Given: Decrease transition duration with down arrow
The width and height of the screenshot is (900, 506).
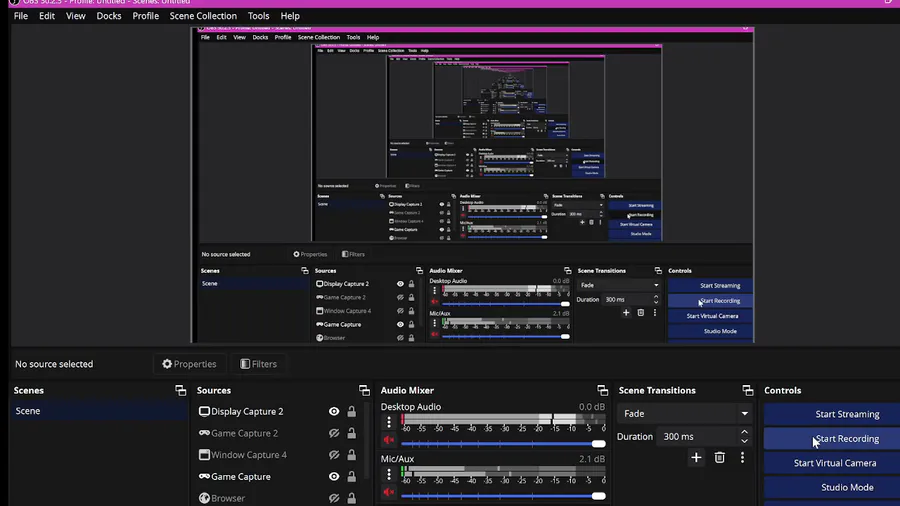Looking at the screenshot, I should (744, 441).
